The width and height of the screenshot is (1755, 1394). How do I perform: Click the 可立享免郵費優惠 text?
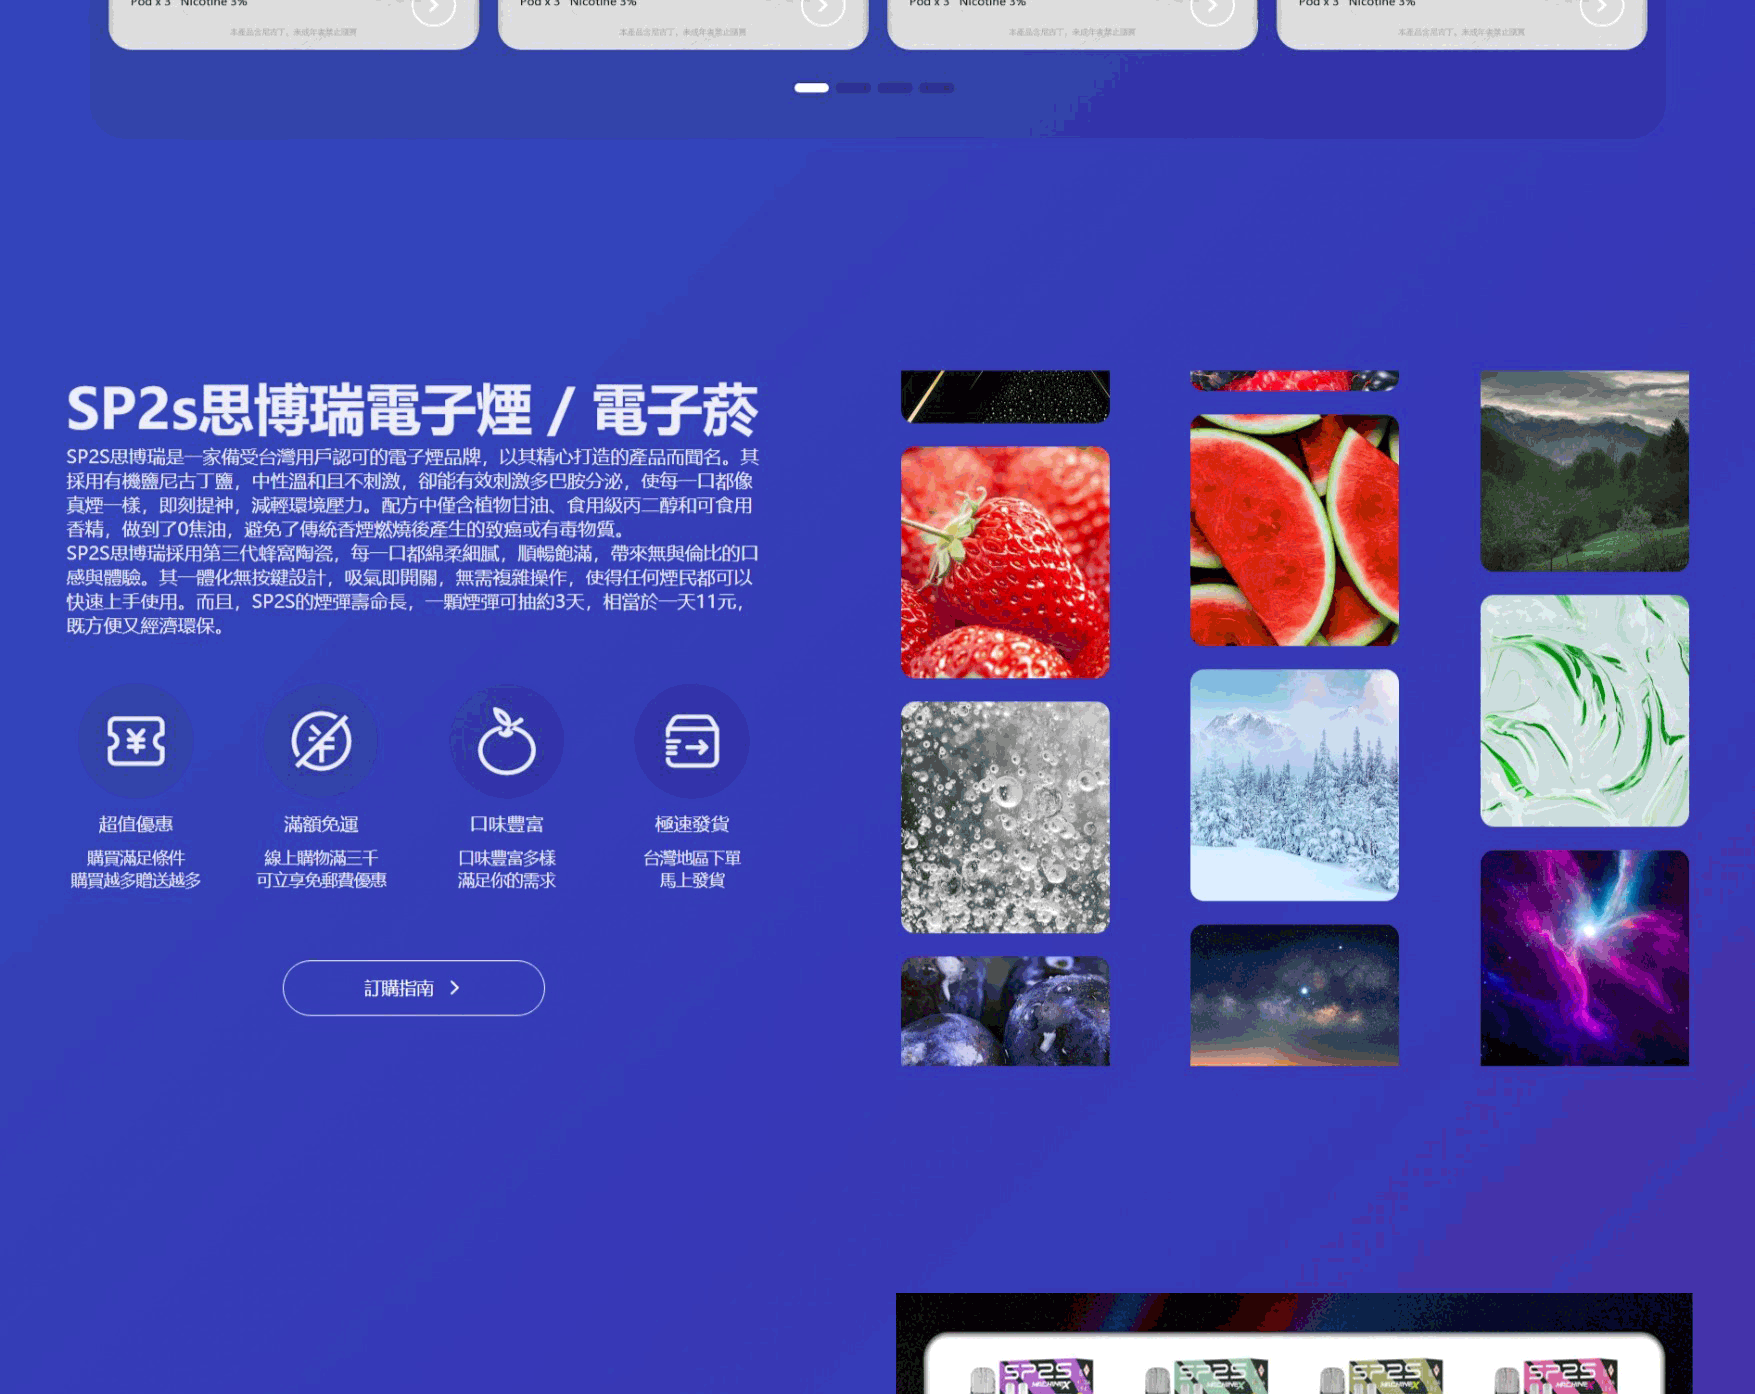[321, 880]
